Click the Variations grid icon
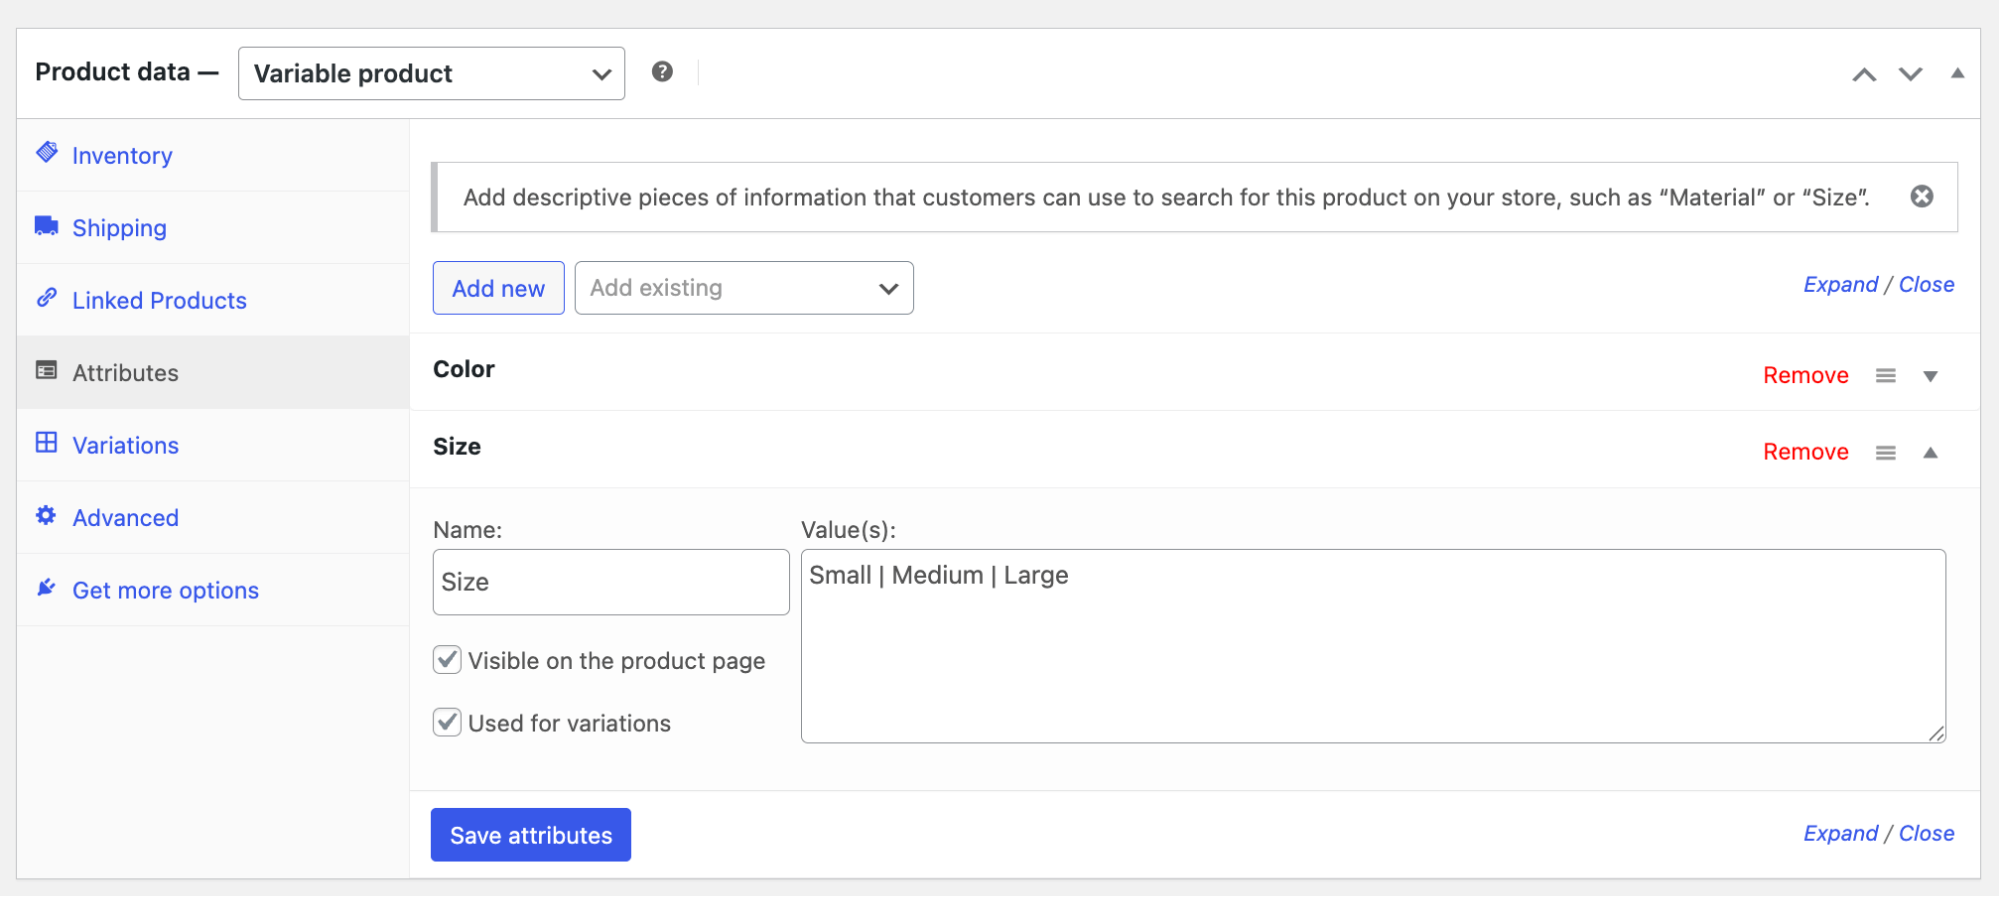 click(x=47, y=443)
